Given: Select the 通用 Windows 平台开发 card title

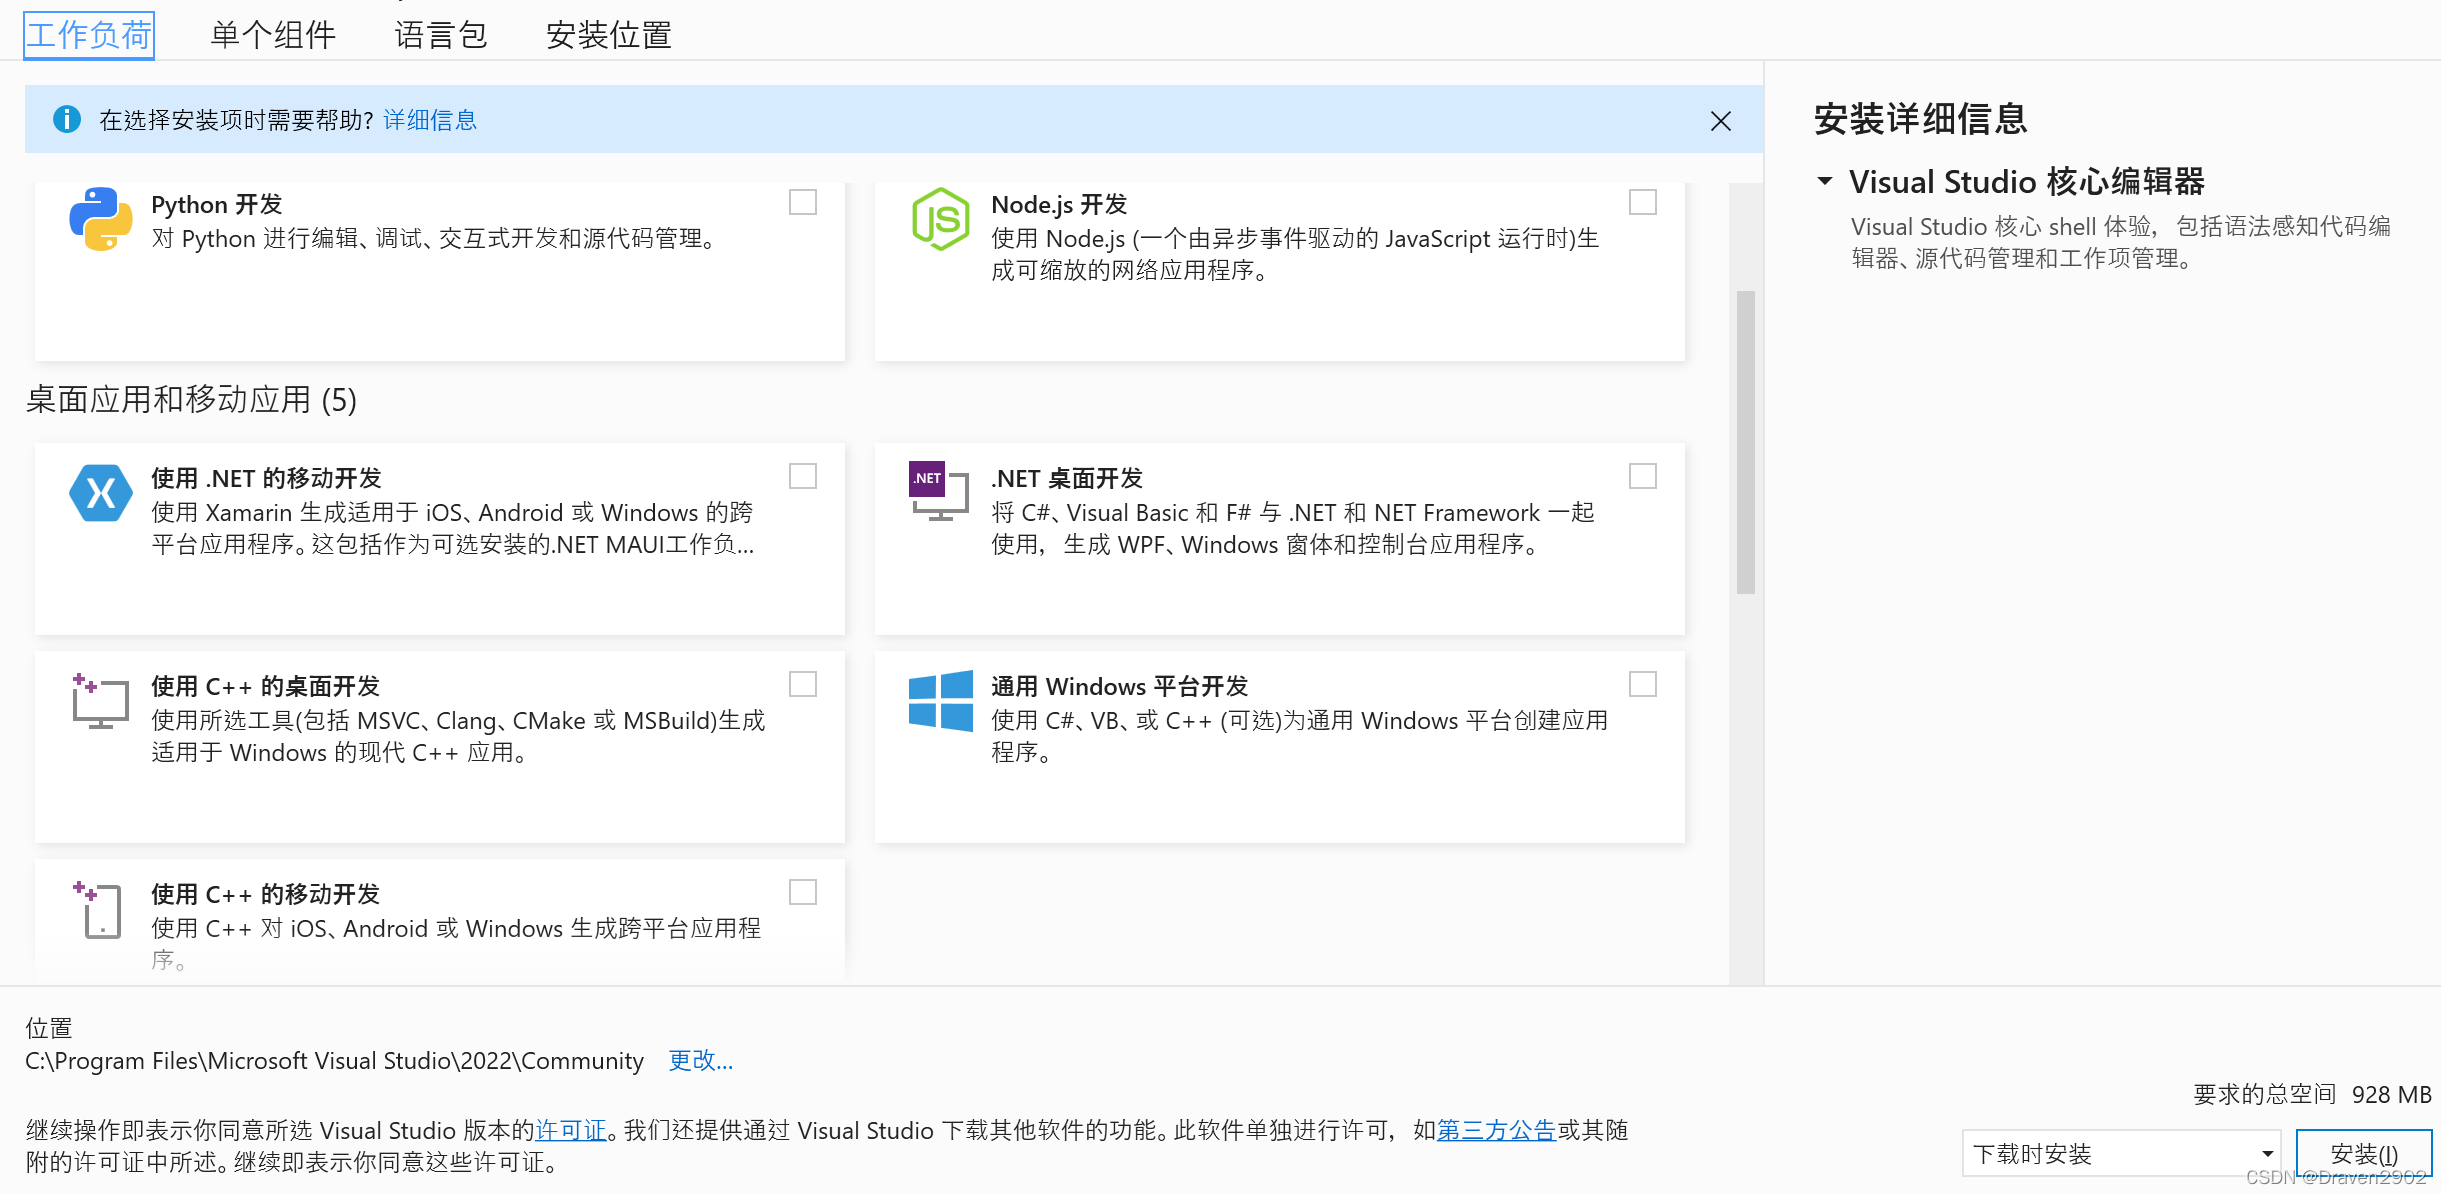Looking at the screenshot, I should coord(1120,686).
